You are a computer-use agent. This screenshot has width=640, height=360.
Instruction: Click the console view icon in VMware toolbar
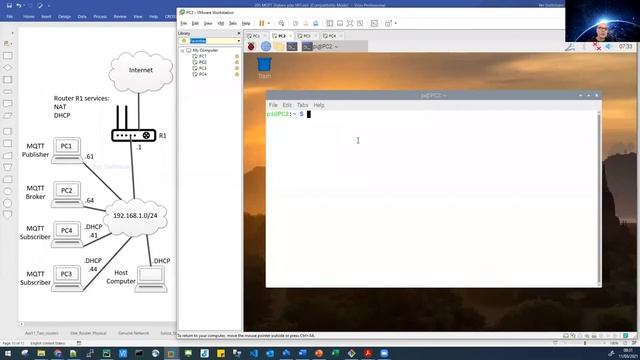374,23
